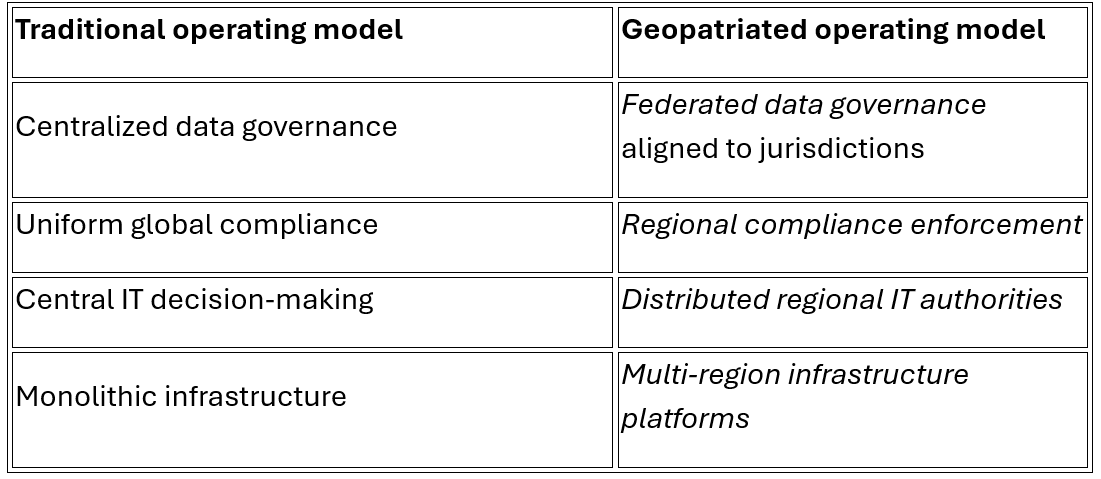Screen dimensions: 1101x479
Task: Click the 'Federated data governance' italic text
Action: [x=803, y=104]
